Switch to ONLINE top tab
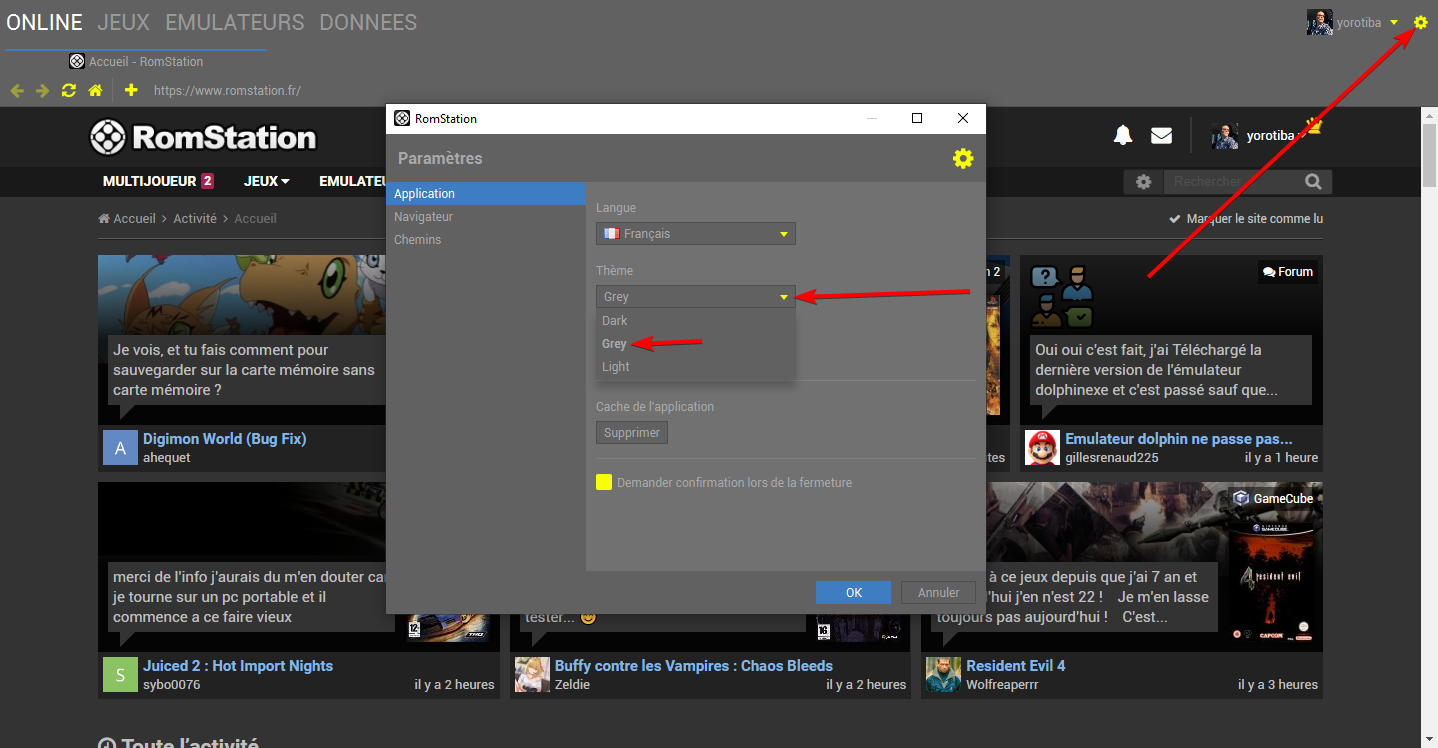The height and width of the screenshot is (748, 1438). pos(44,22)
